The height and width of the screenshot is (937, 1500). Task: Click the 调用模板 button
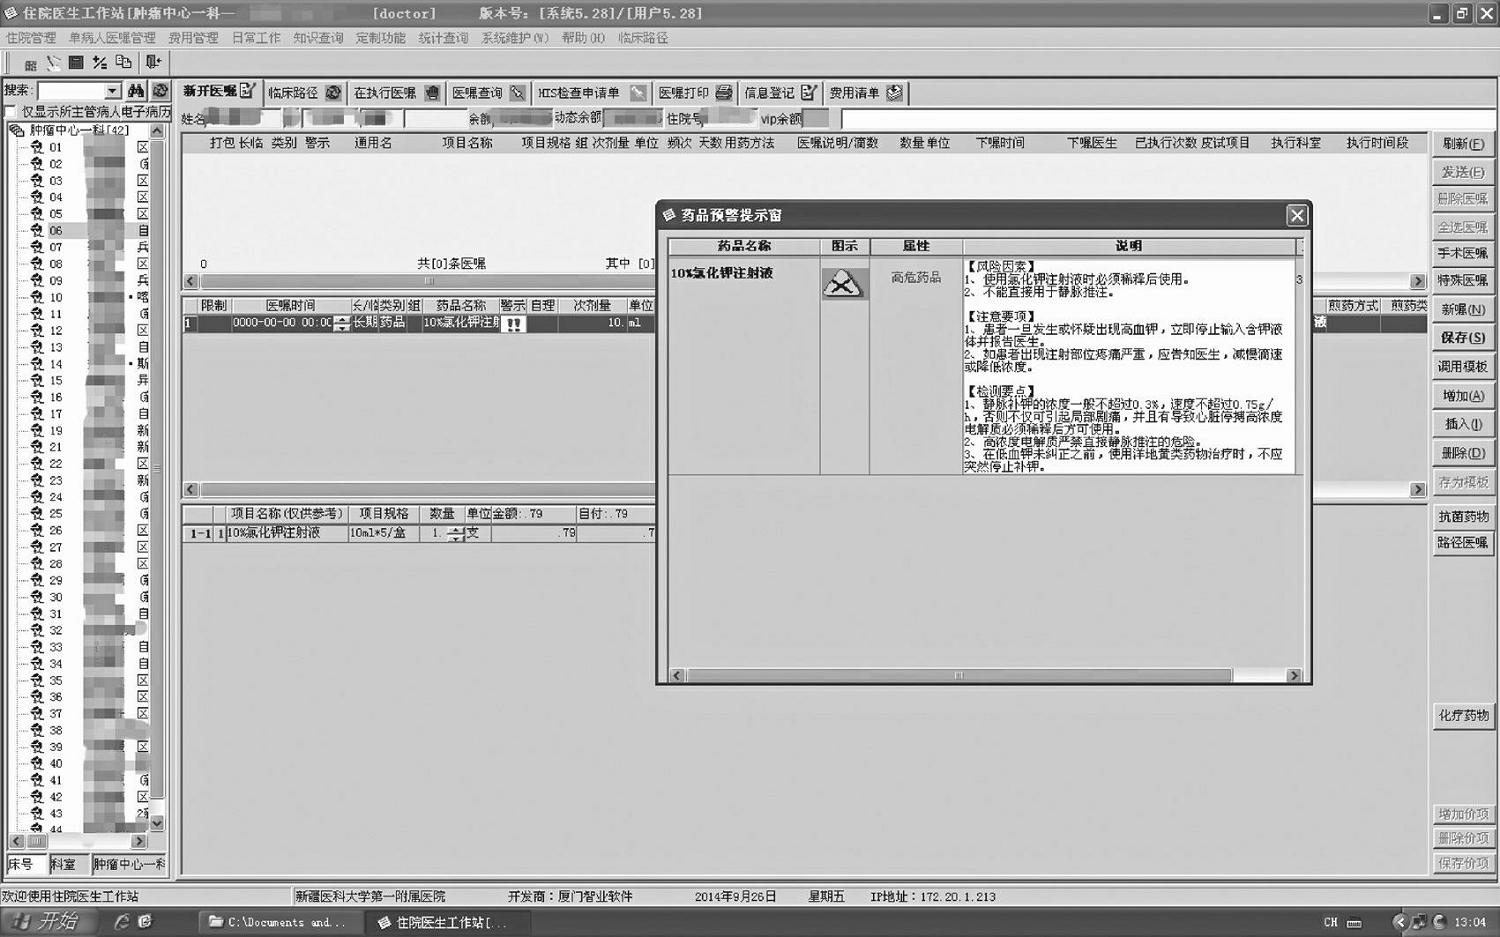(1463, 367)
